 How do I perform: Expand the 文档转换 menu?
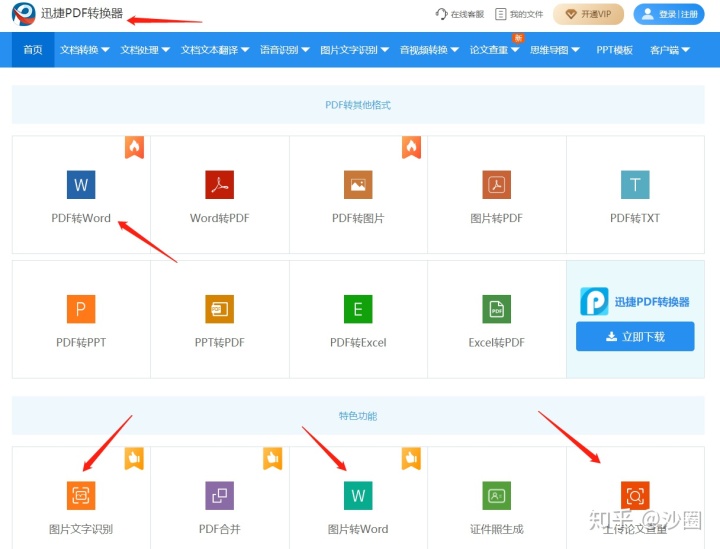click(84, 50)
